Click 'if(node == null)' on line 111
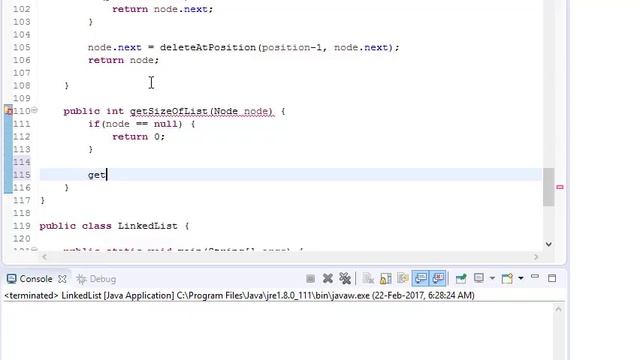 (135, 124)
